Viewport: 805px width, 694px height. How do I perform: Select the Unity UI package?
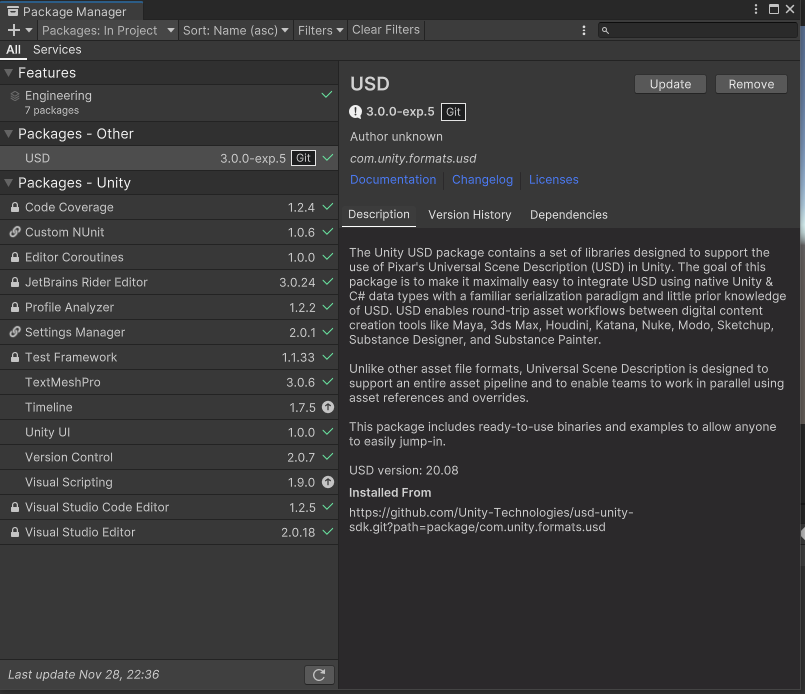[x=169, y=432]
